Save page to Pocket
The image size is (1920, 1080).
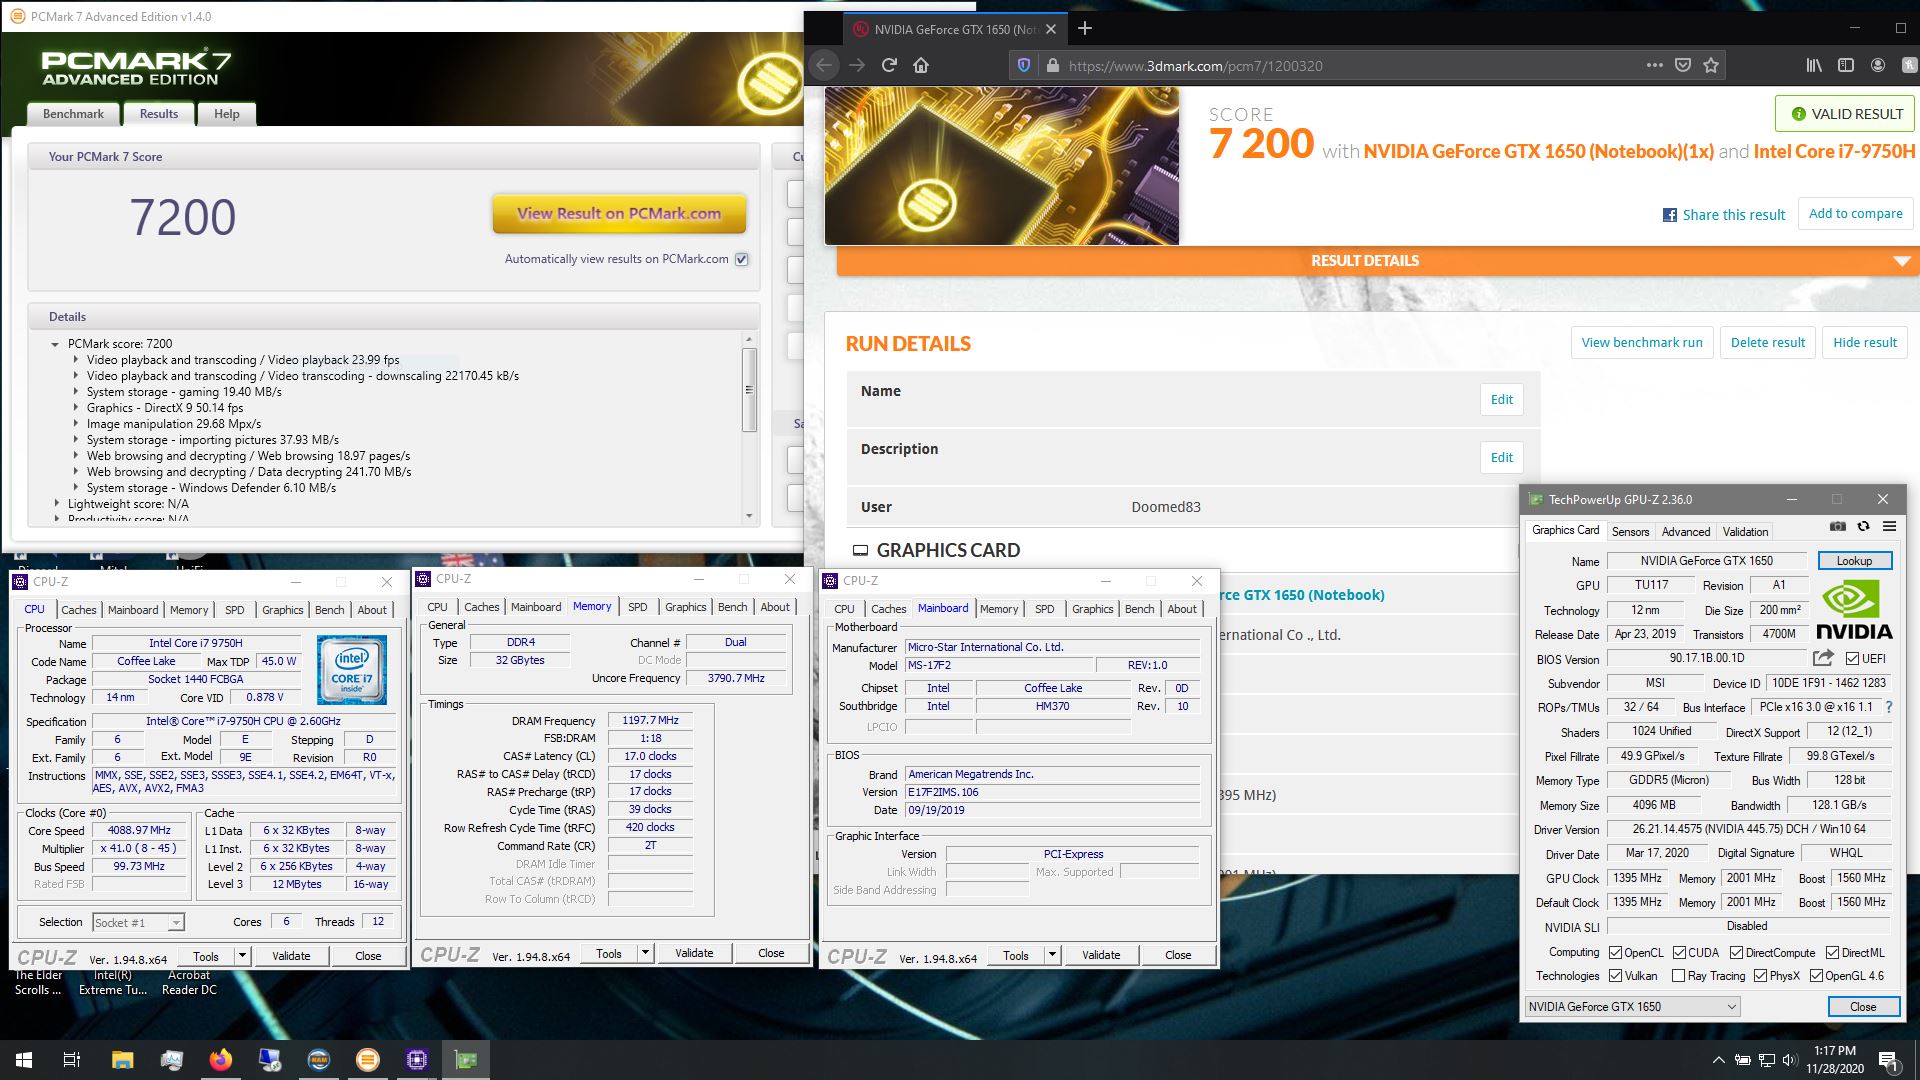[1683, 65]
